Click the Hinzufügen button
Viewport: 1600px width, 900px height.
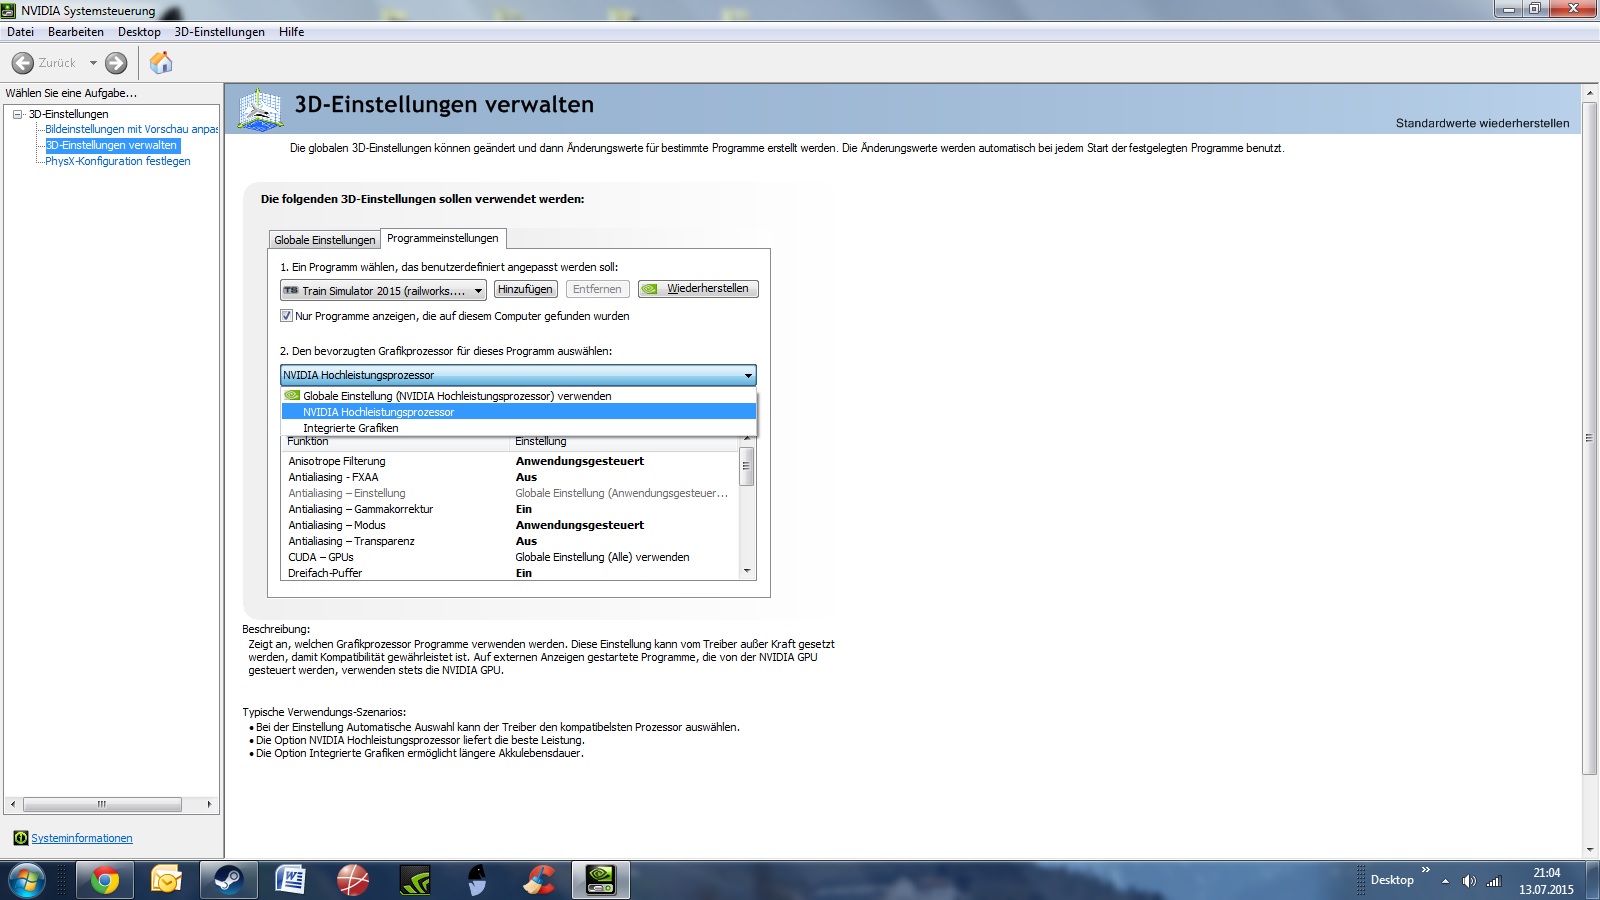pyautogui.click(x=525, y=289)
